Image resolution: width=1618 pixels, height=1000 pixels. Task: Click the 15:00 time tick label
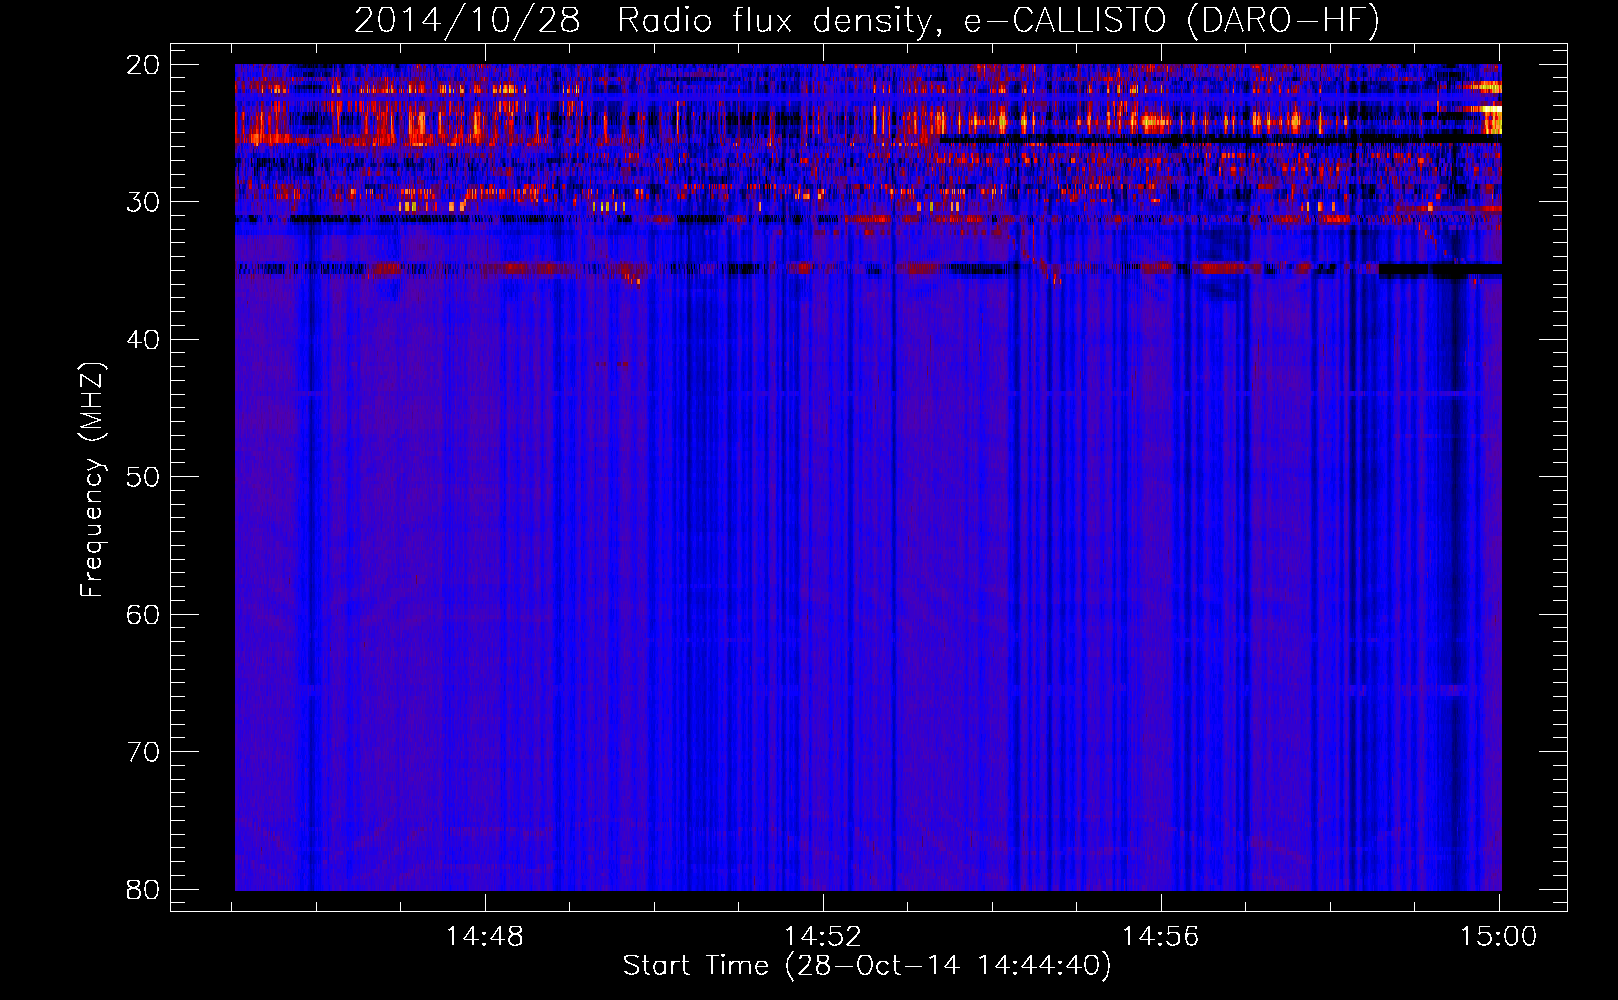[x=1499, y=937]
